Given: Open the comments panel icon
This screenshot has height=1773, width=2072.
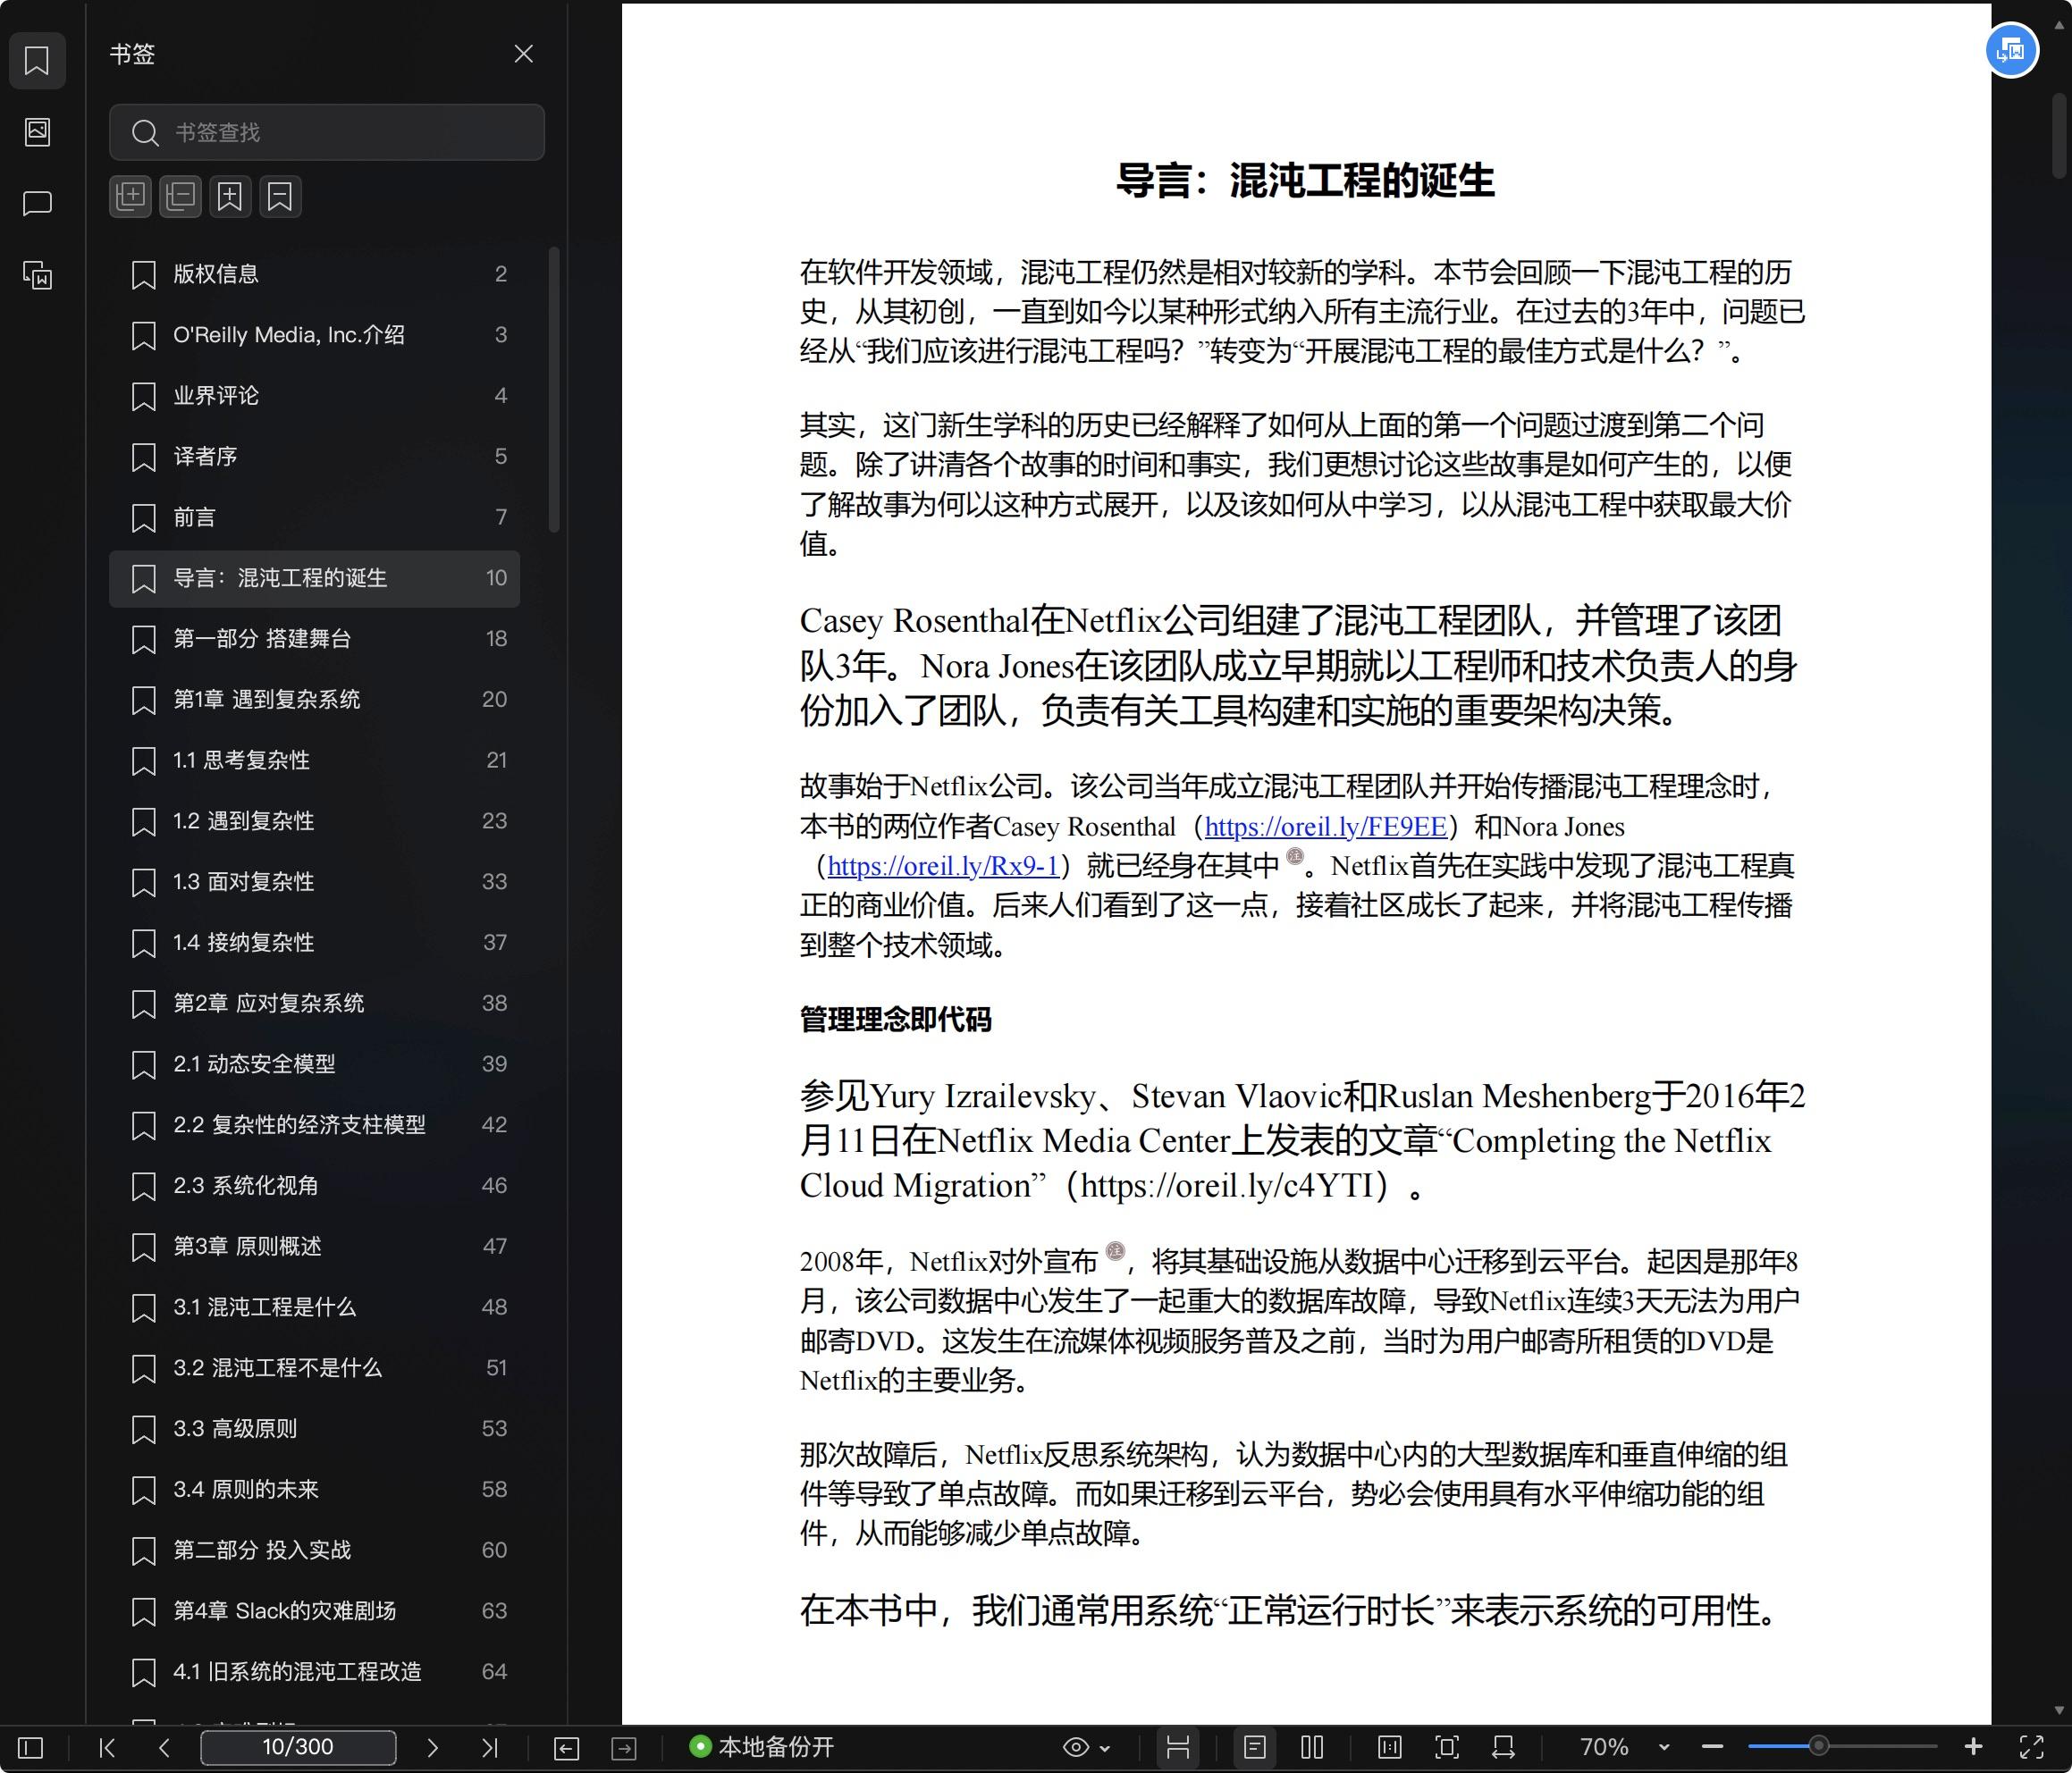Looking at the screenshot, I should [x=37, y=204].
